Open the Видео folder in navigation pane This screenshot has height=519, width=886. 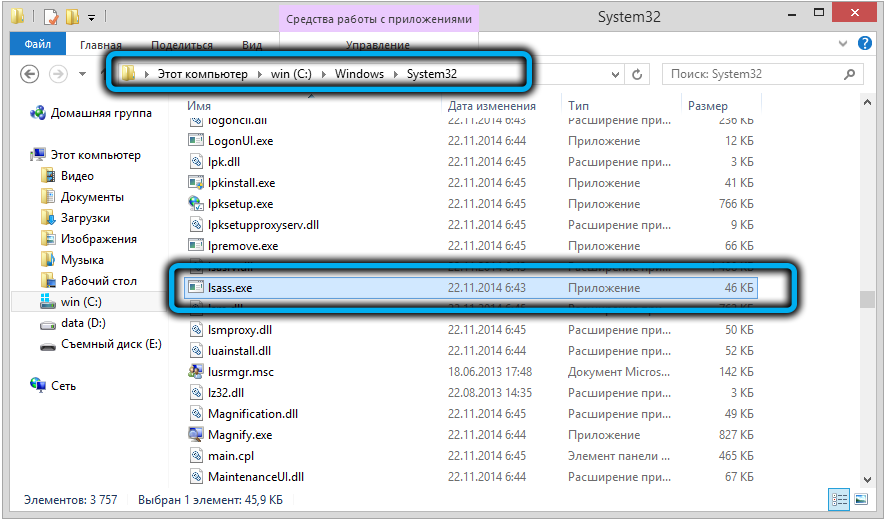tap(77, 176)
